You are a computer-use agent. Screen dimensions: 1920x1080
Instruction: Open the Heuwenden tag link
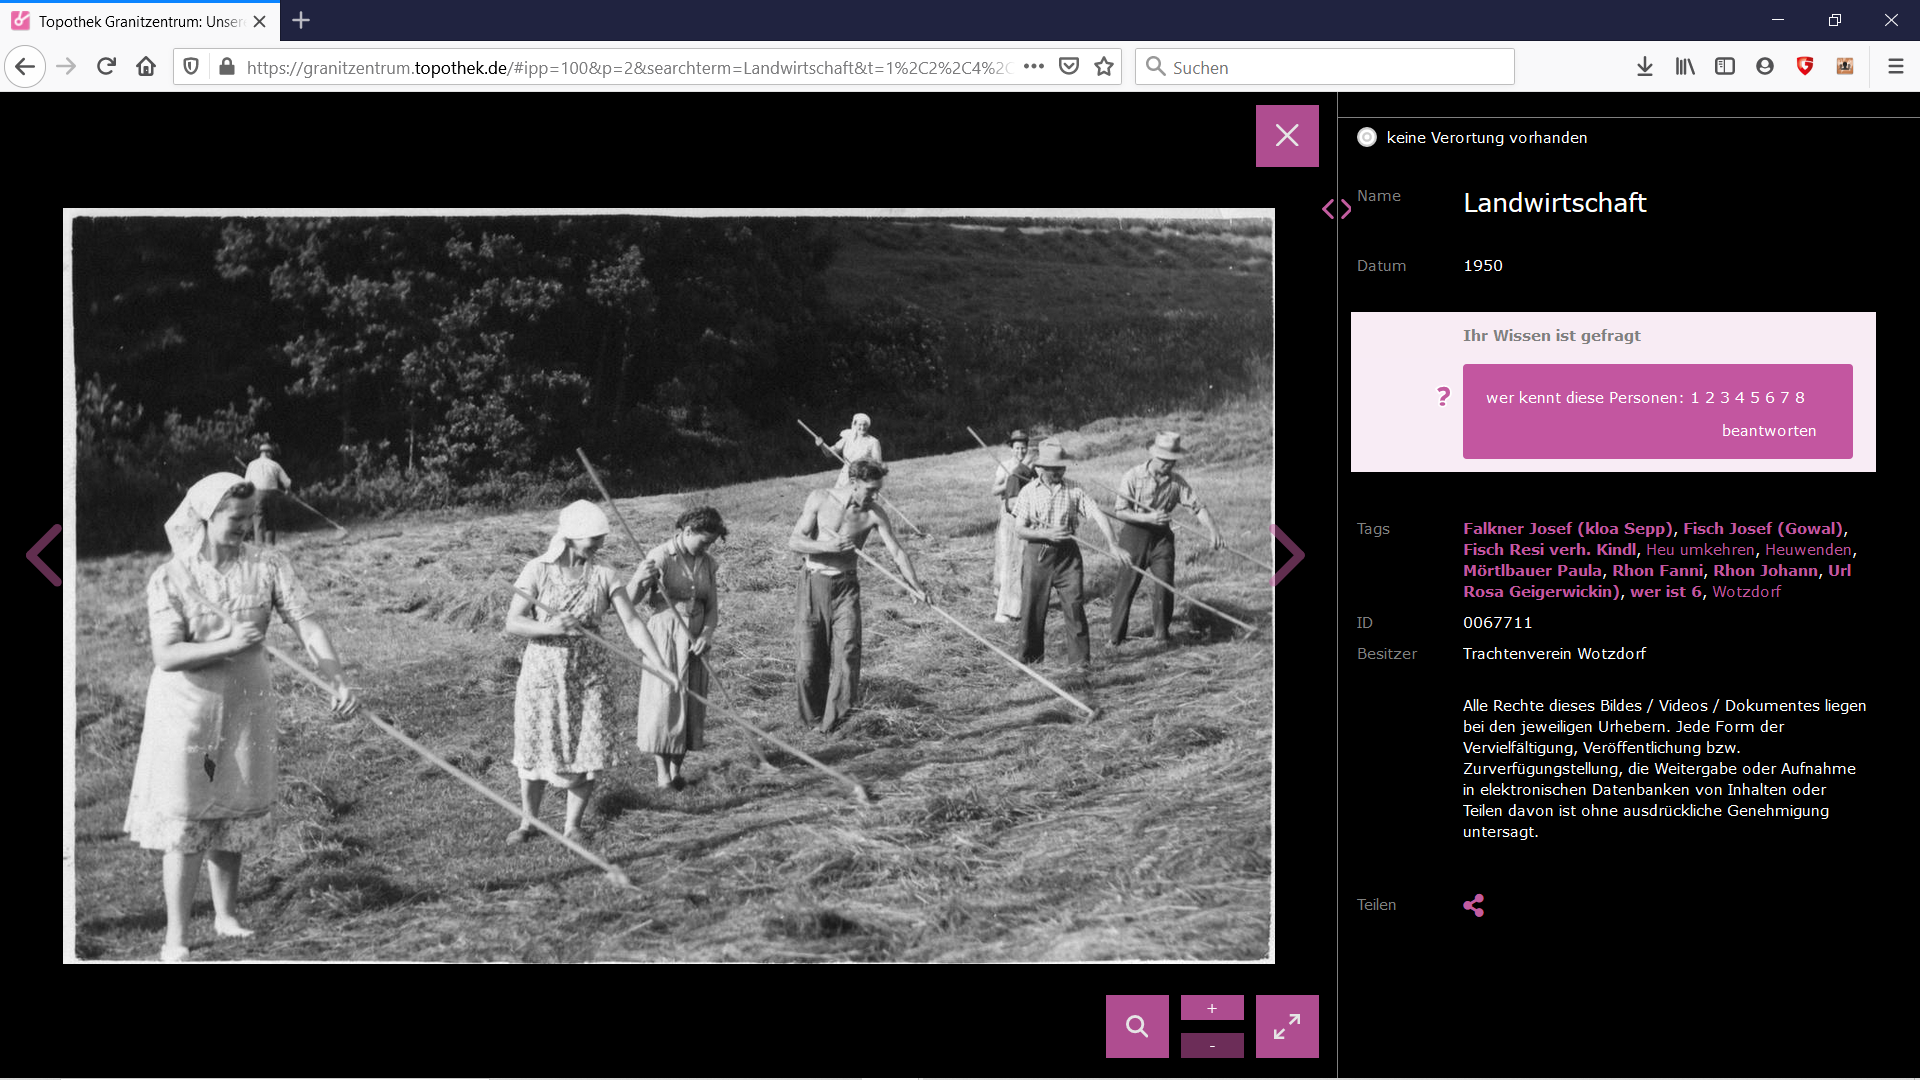[1808, 549]
